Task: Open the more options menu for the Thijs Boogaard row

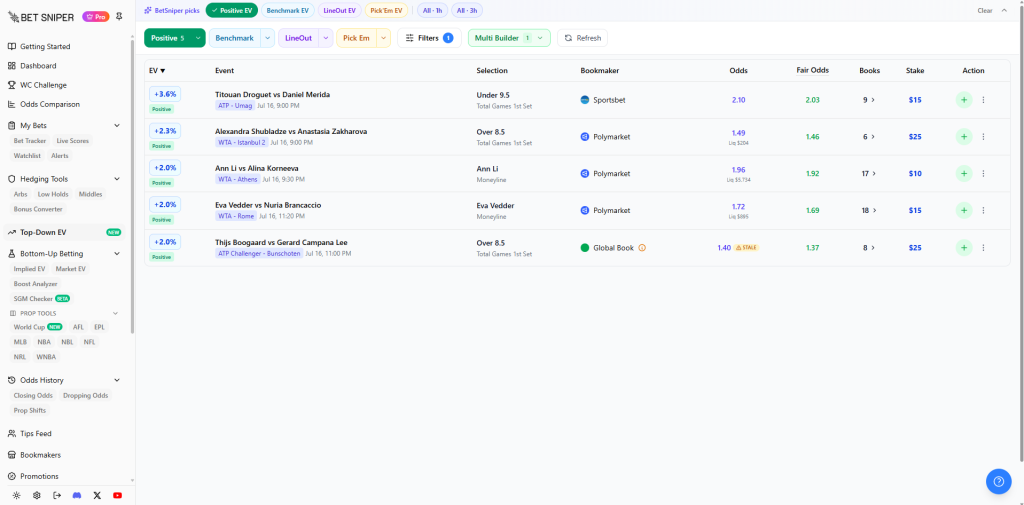Action: (x=983, y=248)
